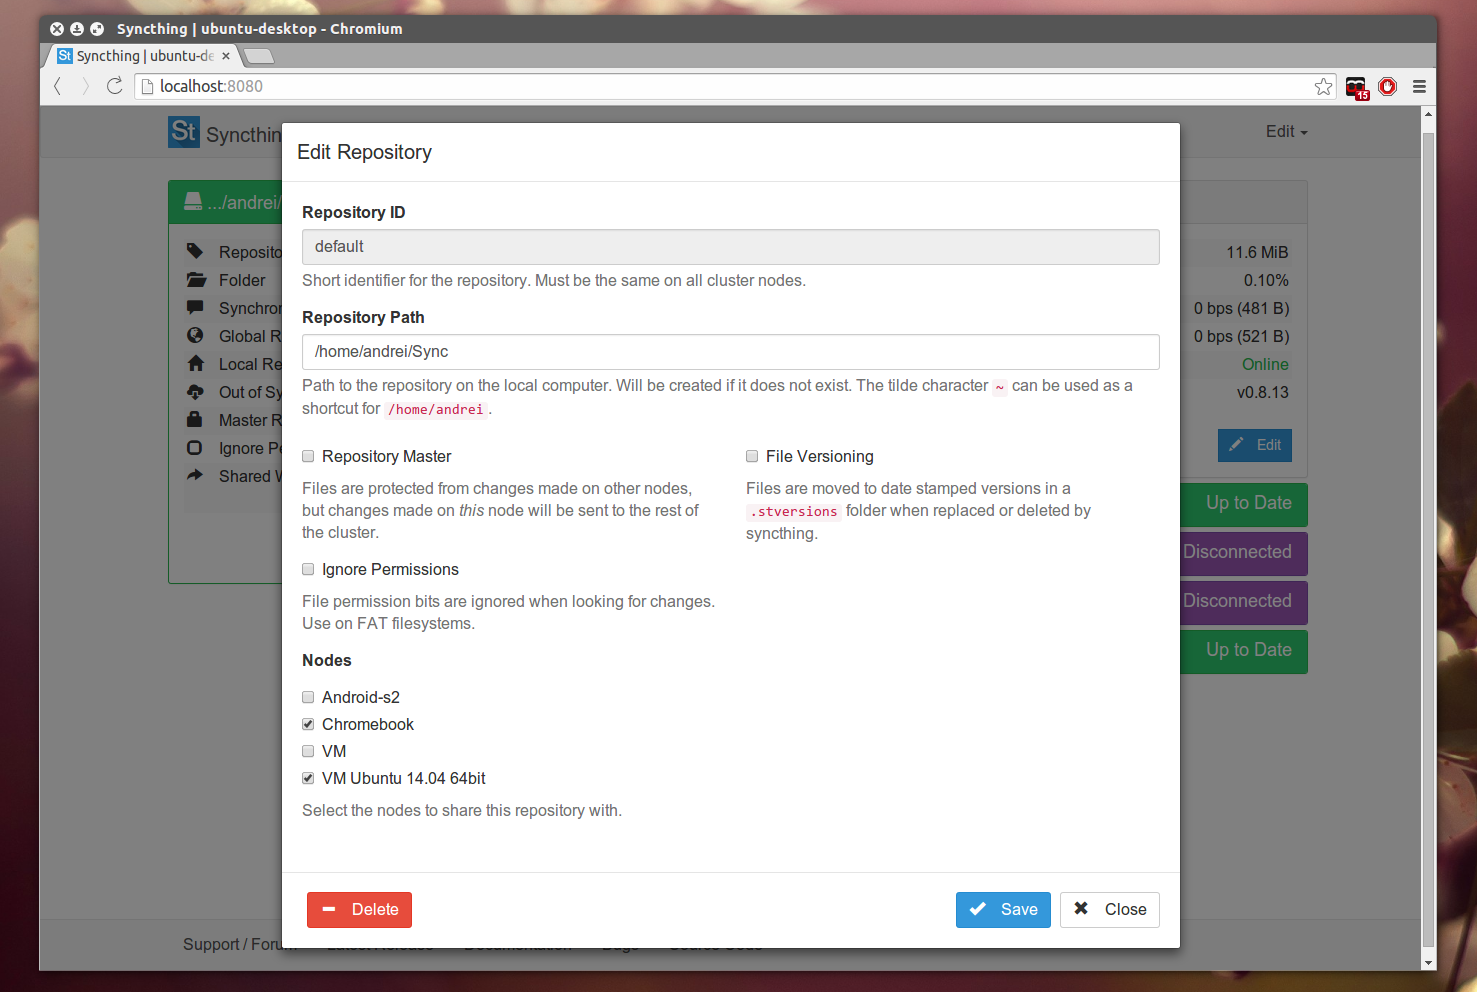Screen dimensions: 1477x992
Task: Click the cloud download icon beside Out of Sync
Action: pos(196,392)
